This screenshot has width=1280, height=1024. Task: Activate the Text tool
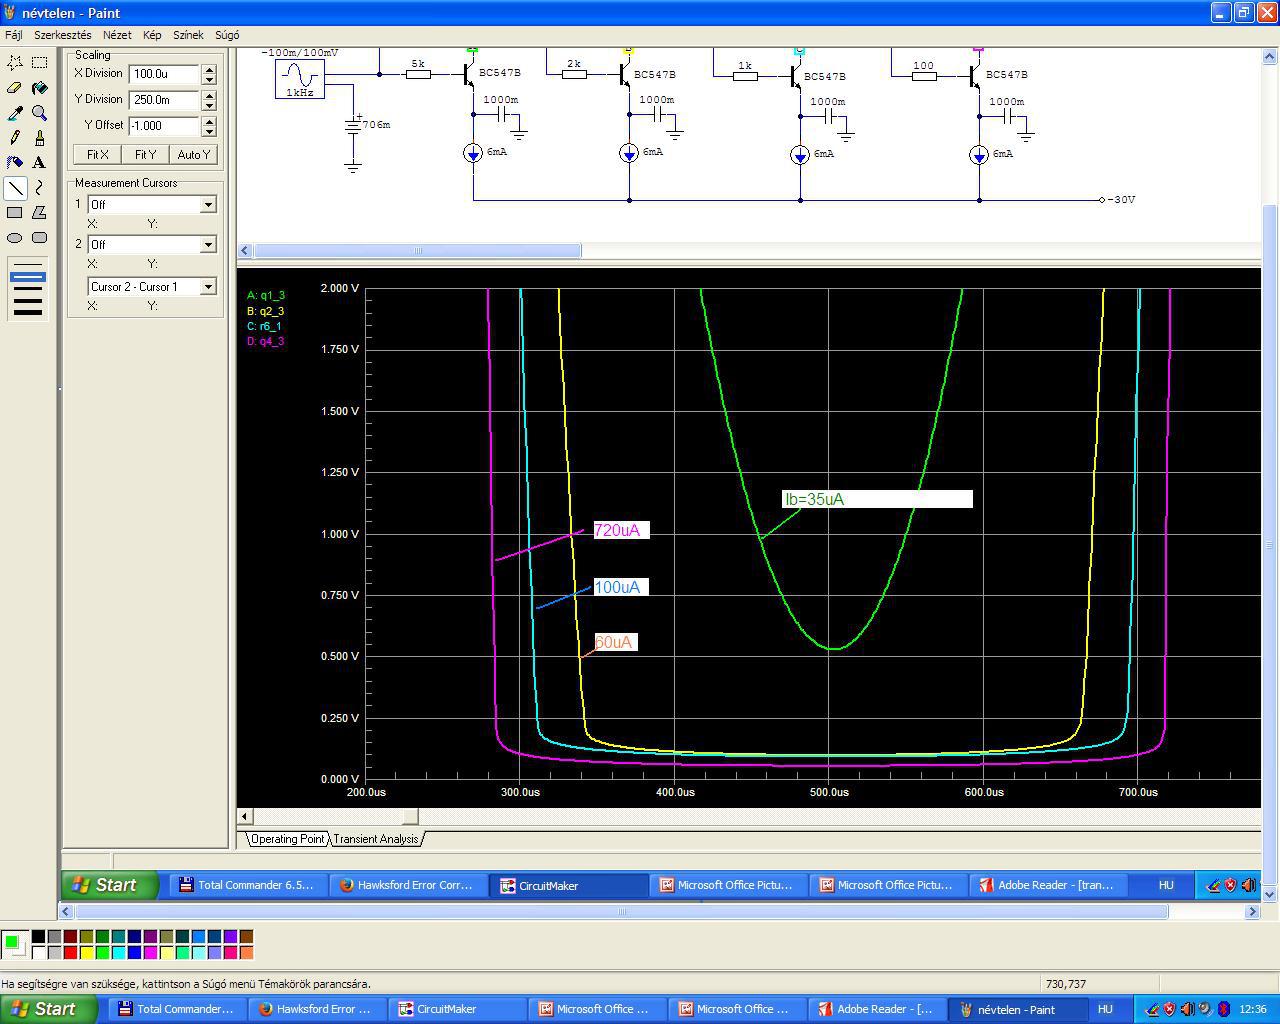coord(39,162)
